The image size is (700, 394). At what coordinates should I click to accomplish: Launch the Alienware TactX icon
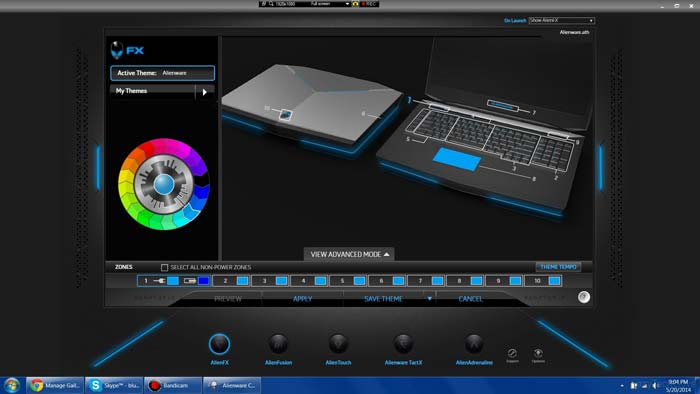403,344
